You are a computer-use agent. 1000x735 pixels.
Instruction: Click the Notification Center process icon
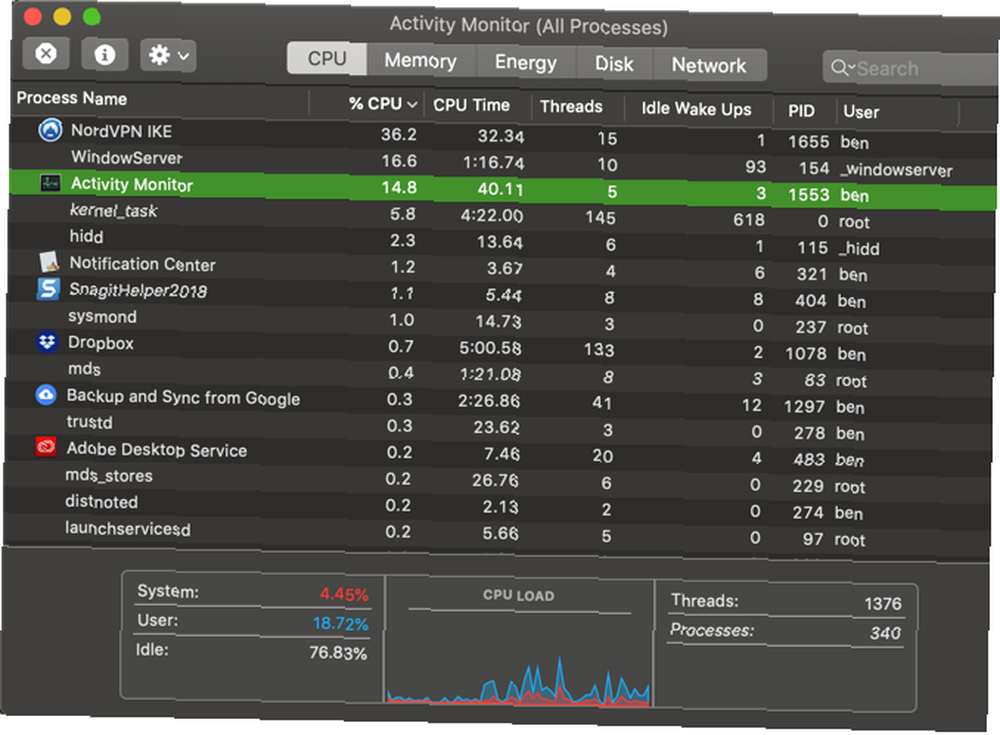tap(49, 262)
